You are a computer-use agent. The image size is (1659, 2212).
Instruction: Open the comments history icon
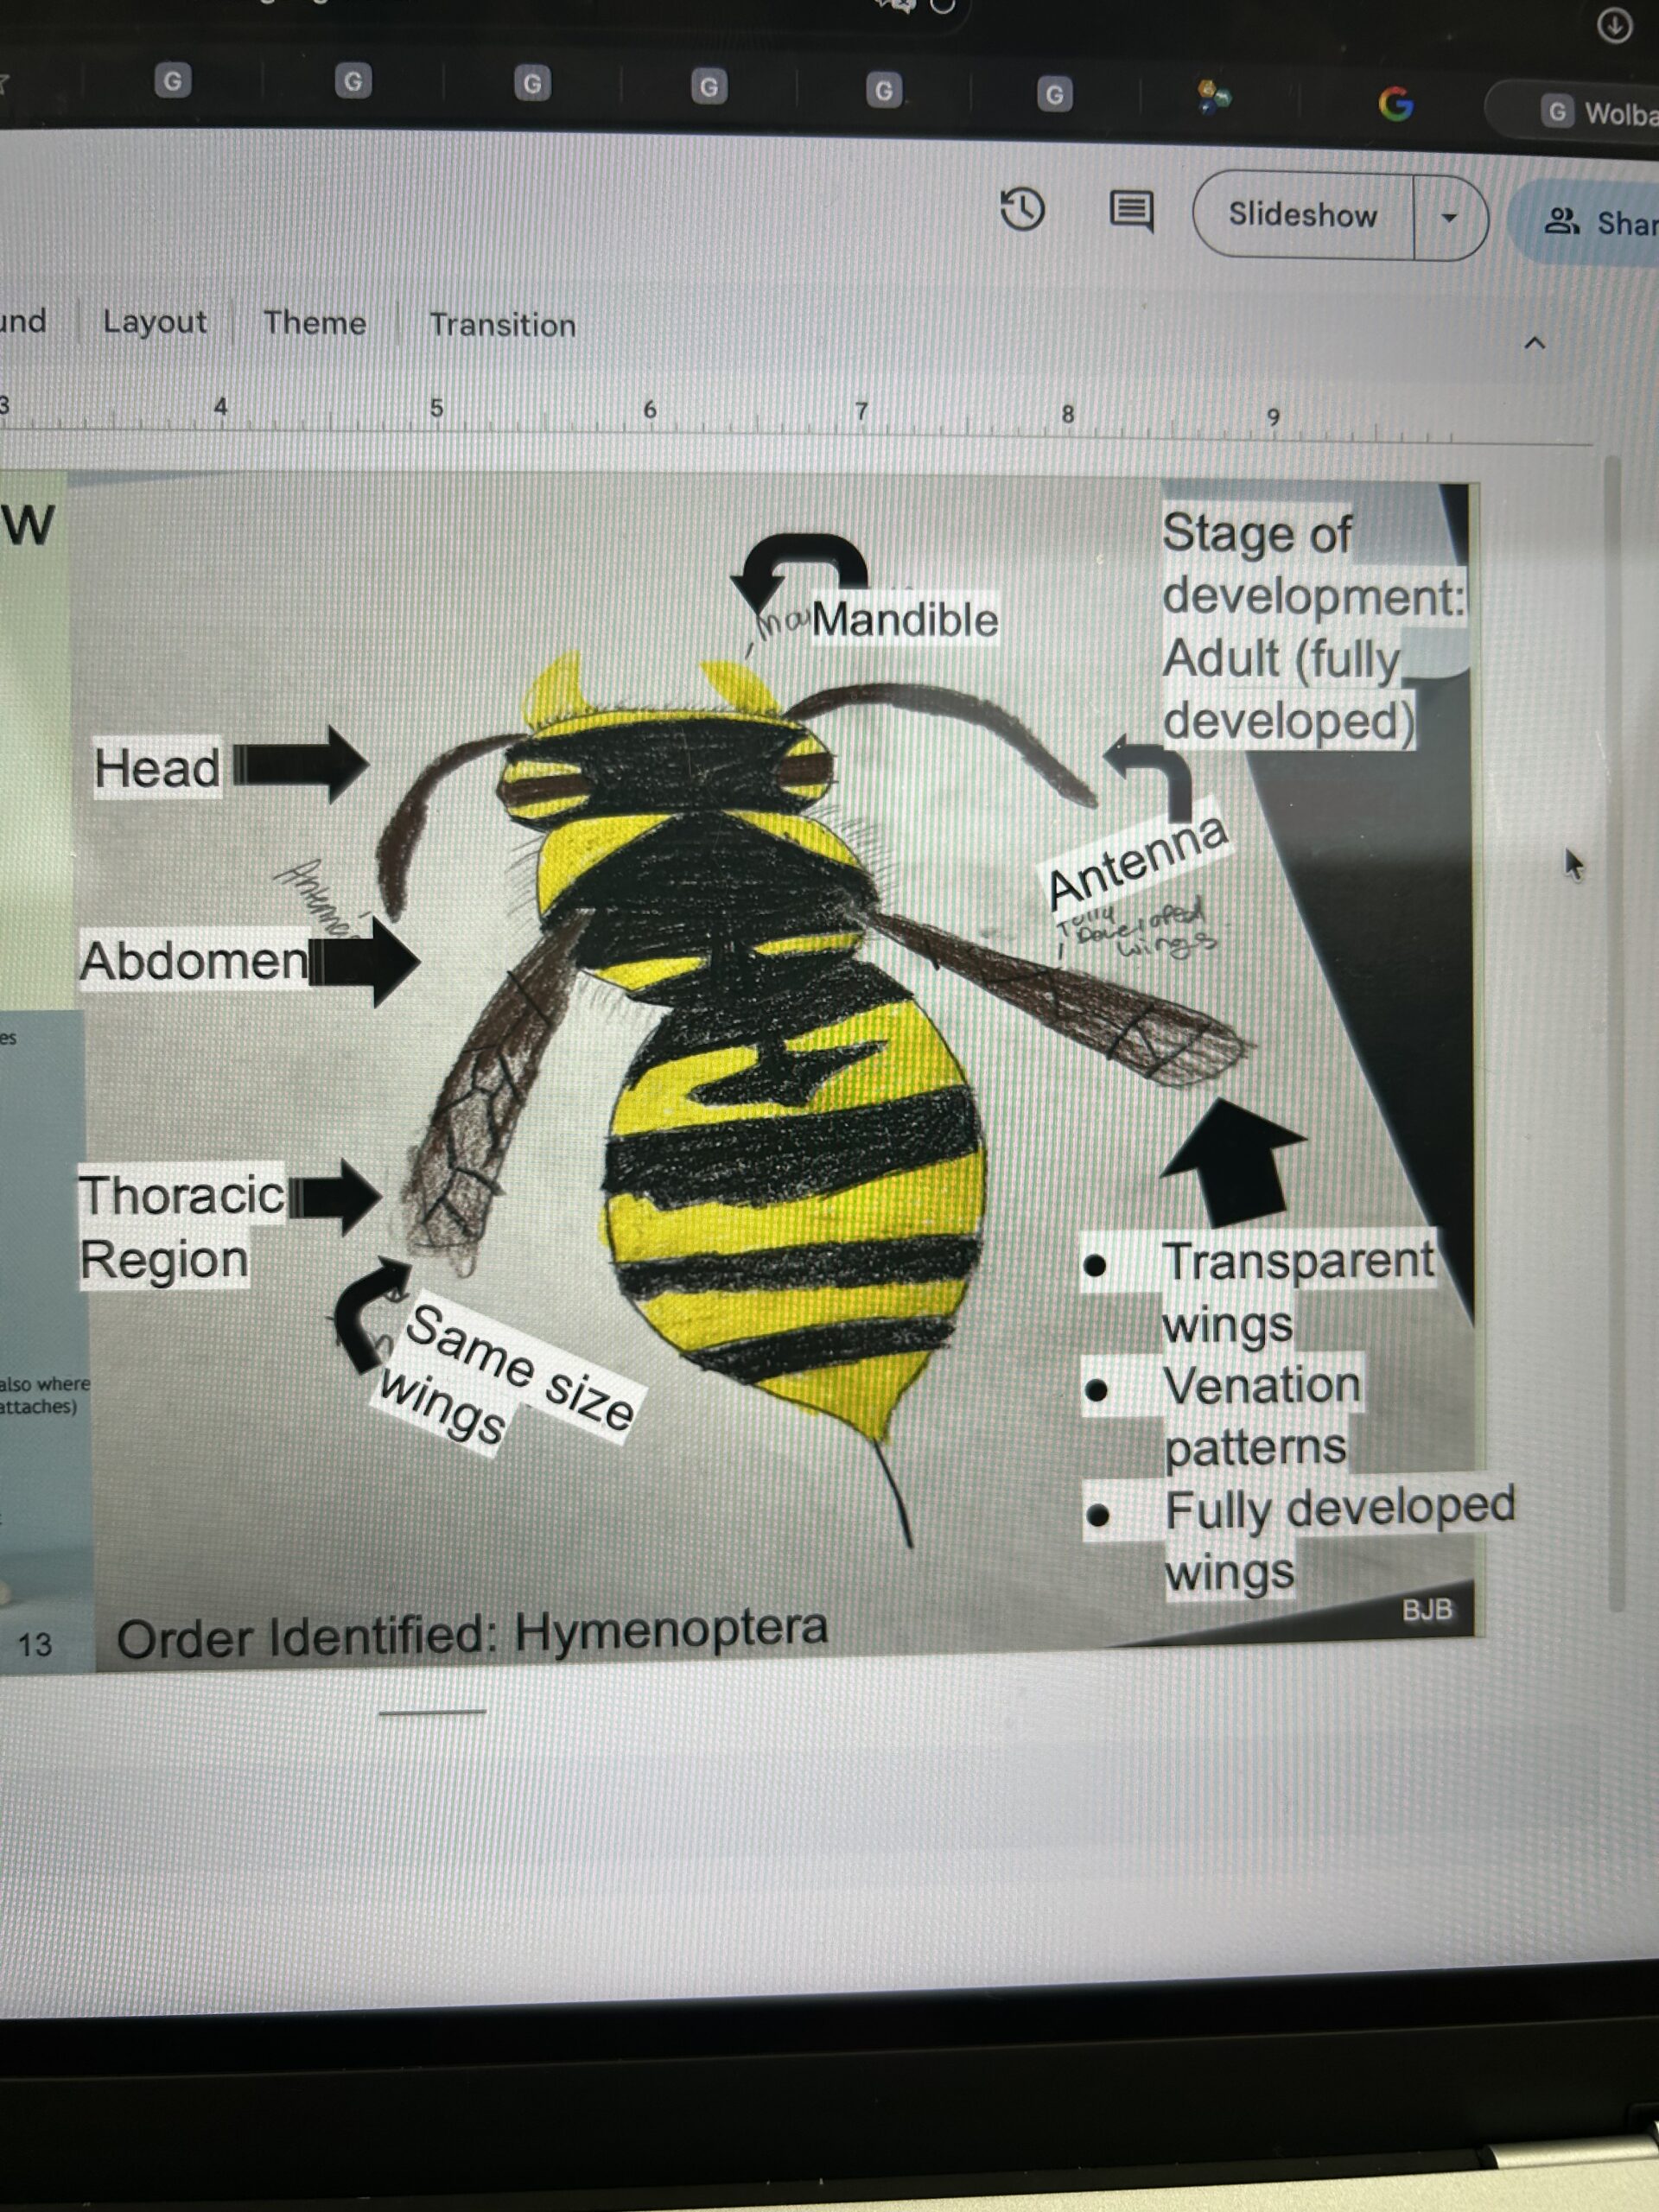(1131, 212)
